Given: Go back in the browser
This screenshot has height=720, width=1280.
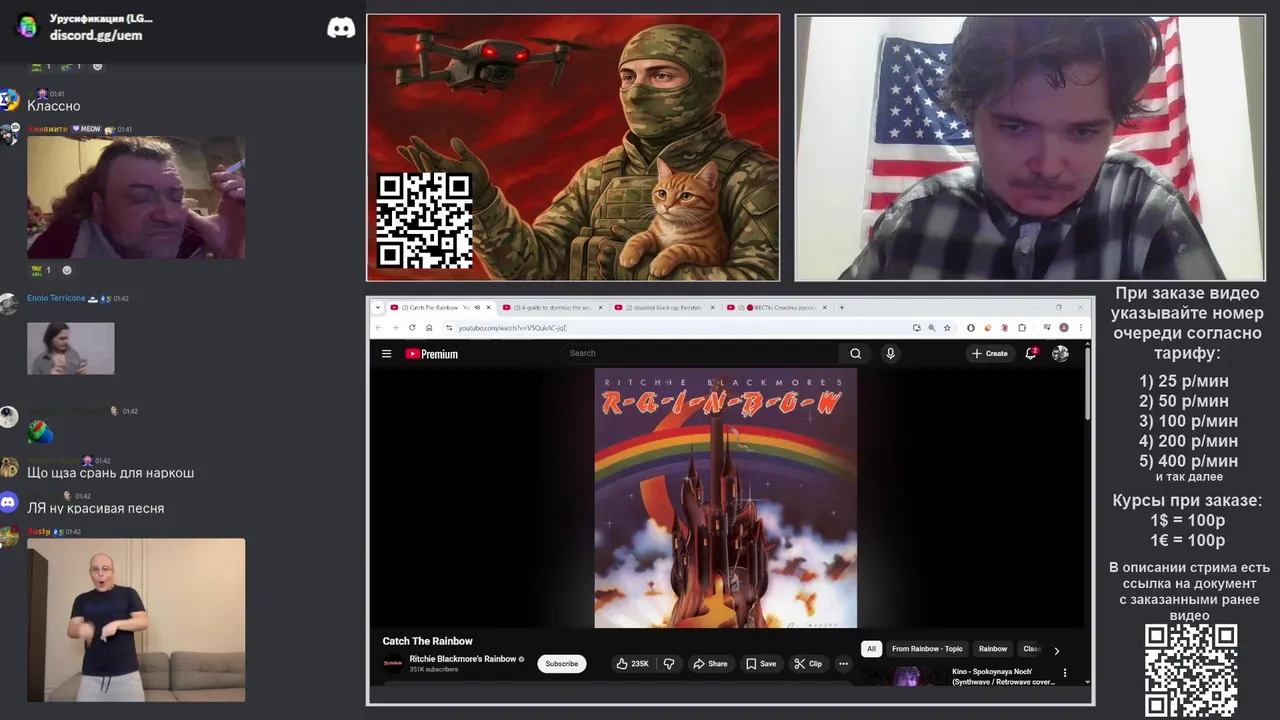Looking at the screenshot, I should tap(378, 327).
